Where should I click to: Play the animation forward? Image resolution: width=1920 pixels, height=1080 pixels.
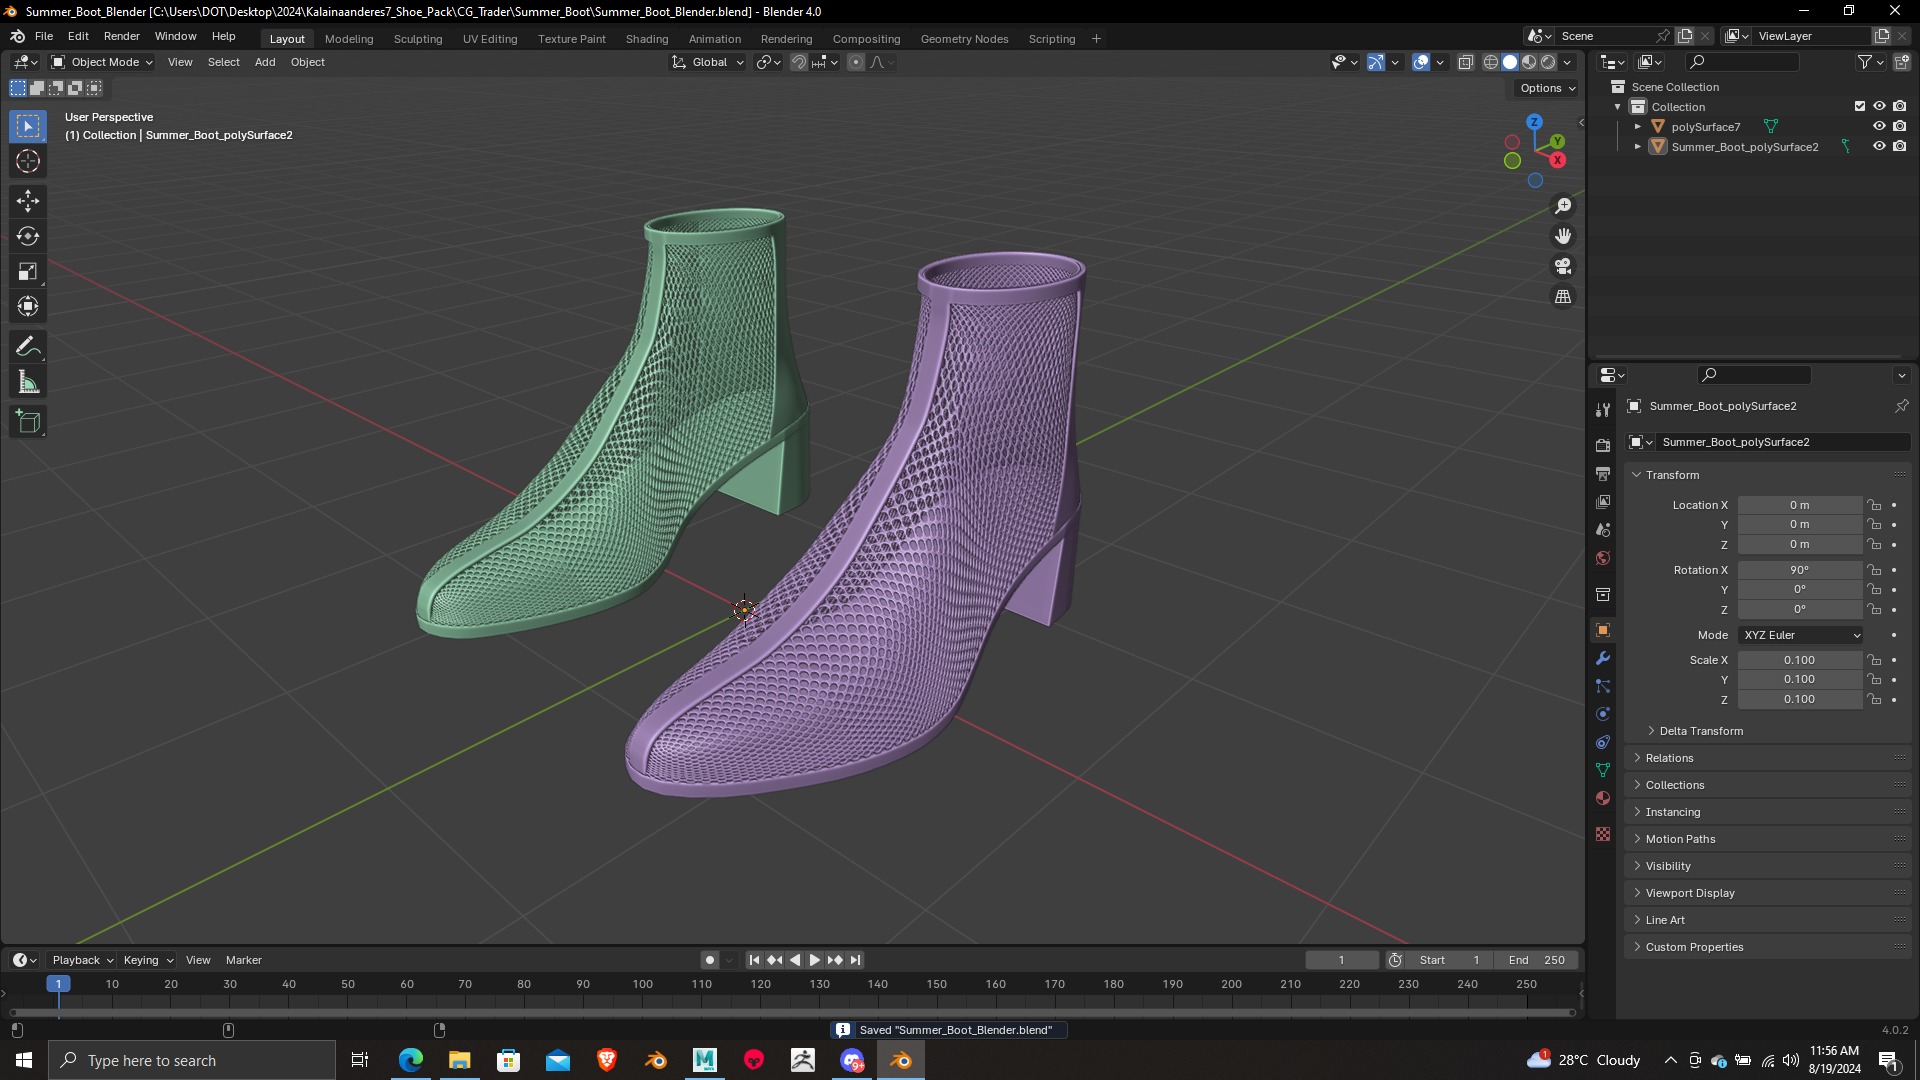tap(814, 960)
